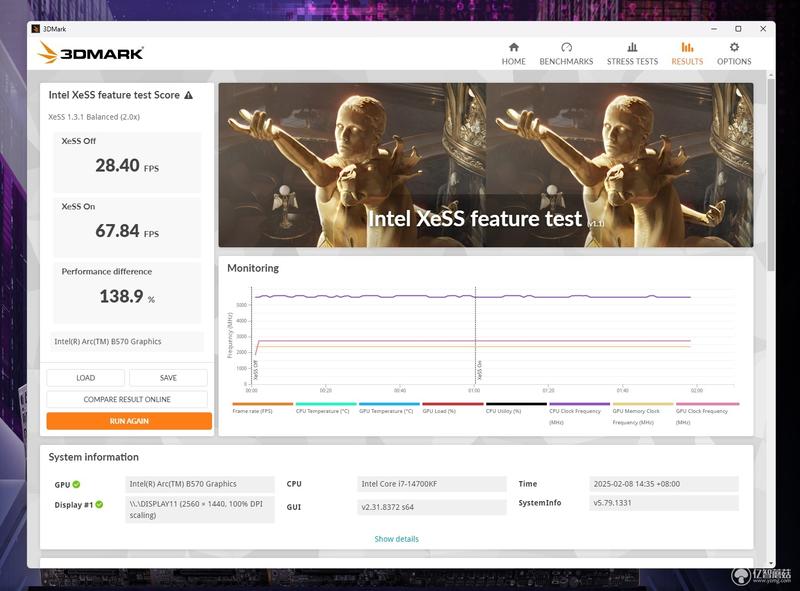Screen dimensions: 800x591
Task: Click the Intel XeSS feature test banner image
Action: click(486, 165)
